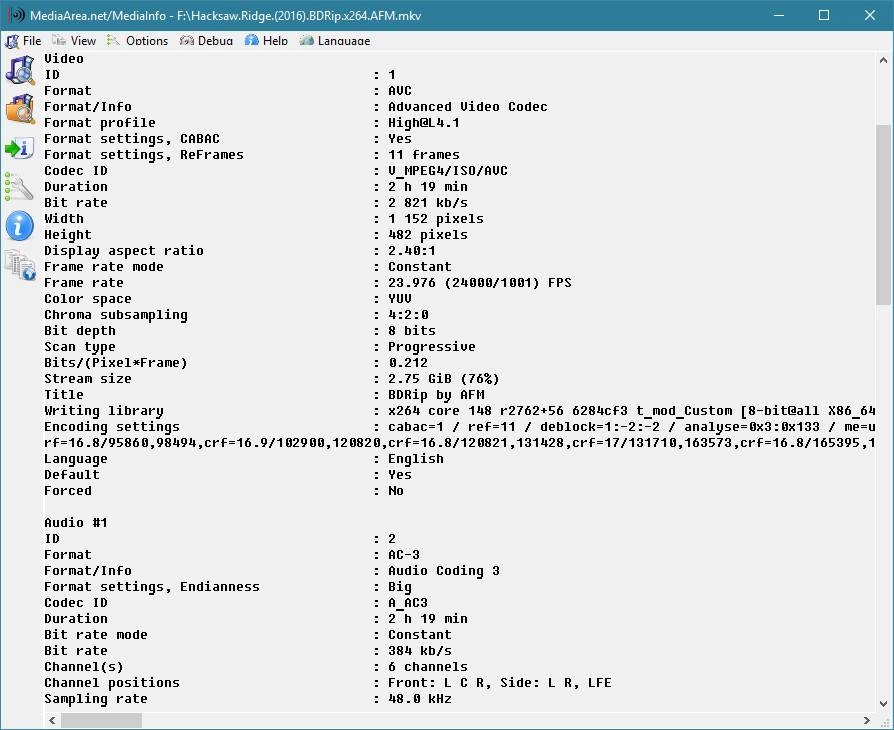Click the 'High@L4.1' format profile value

coord(424,123)
